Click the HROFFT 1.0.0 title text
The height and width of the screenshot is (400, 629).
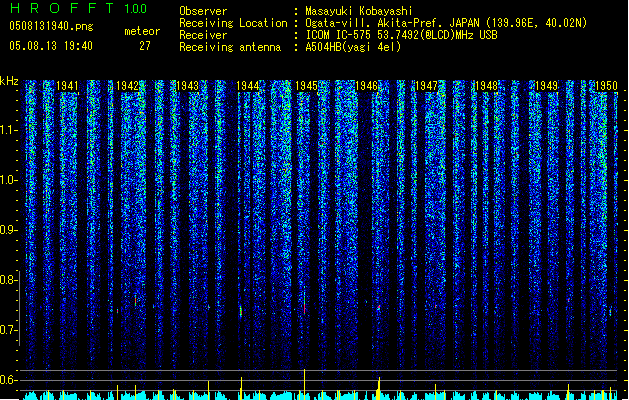click(79, 8)
